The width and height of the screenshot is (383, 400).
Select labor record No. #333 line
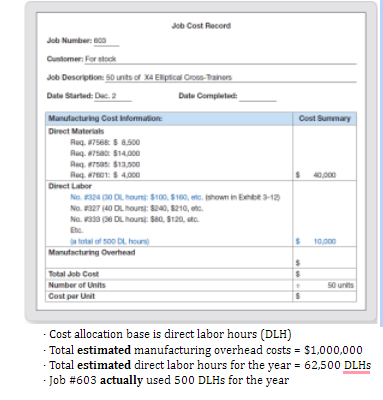coord(135,219)
